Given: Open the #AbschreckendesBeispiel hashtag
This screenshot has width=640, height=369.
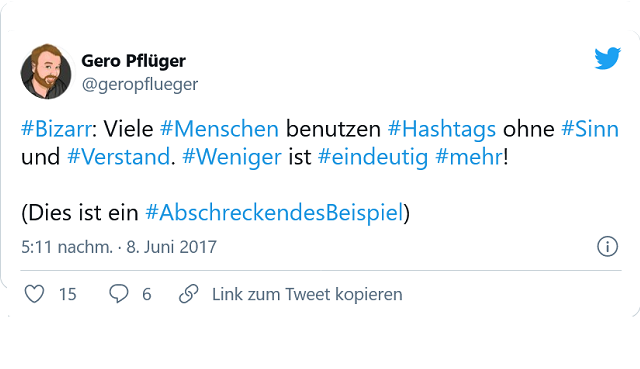Looking at the screenshot, I should [x=274, y=212].
